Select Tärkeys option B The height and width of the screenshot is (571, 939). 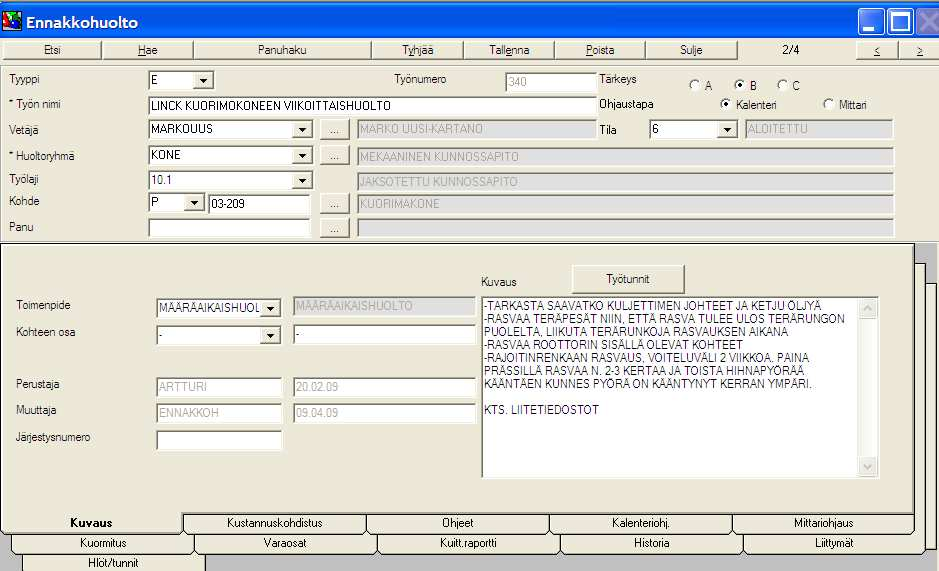pyautogui.click(x=740, y=85)
